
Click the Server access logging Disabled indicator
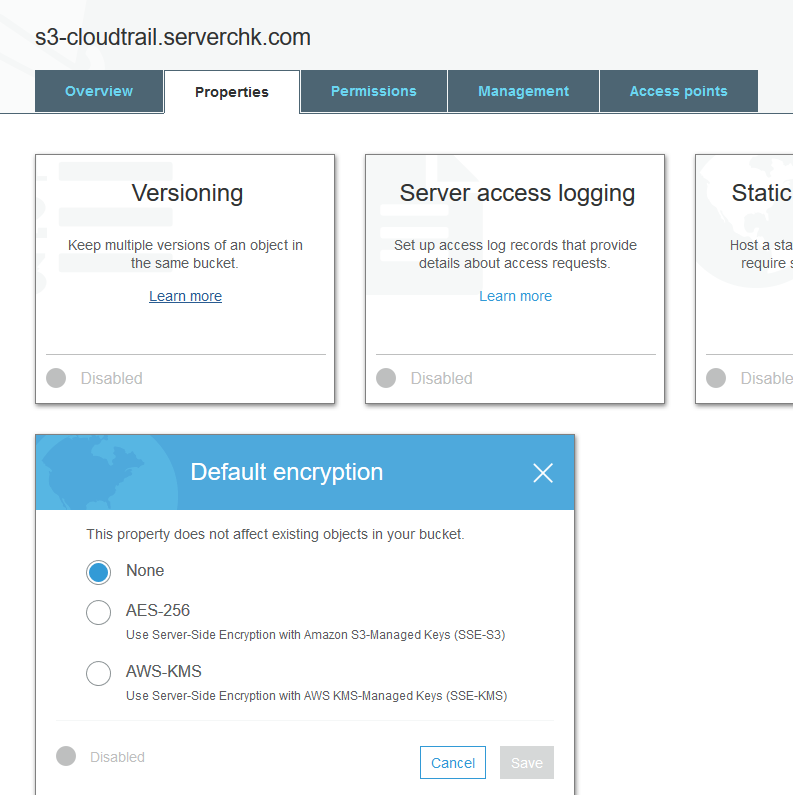coord(386,378)
